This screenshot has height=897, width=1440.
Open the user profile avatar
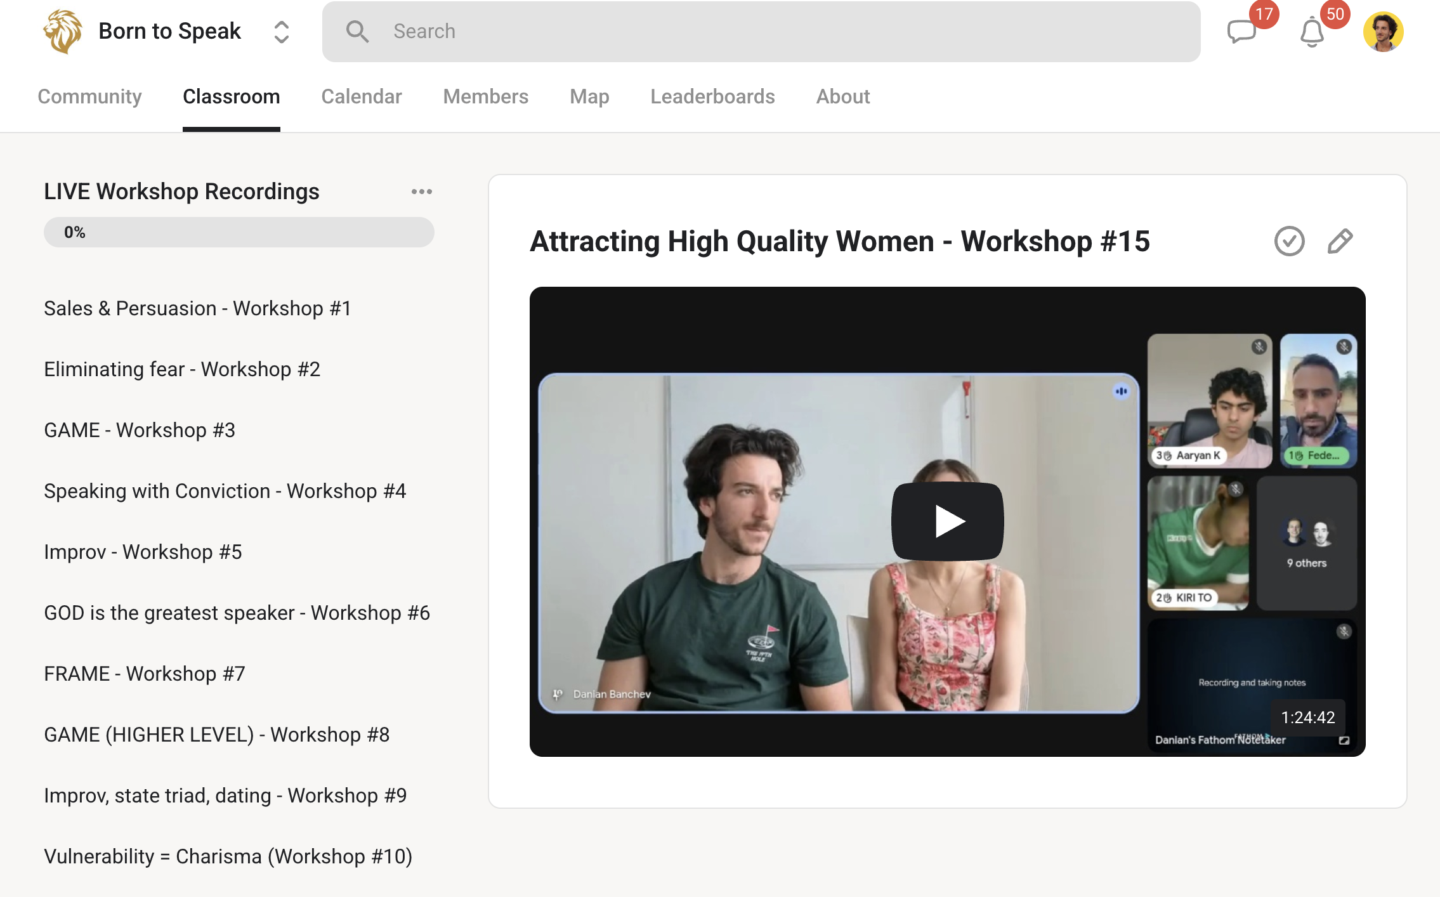pyautogui.click(x=1383, y=32)
